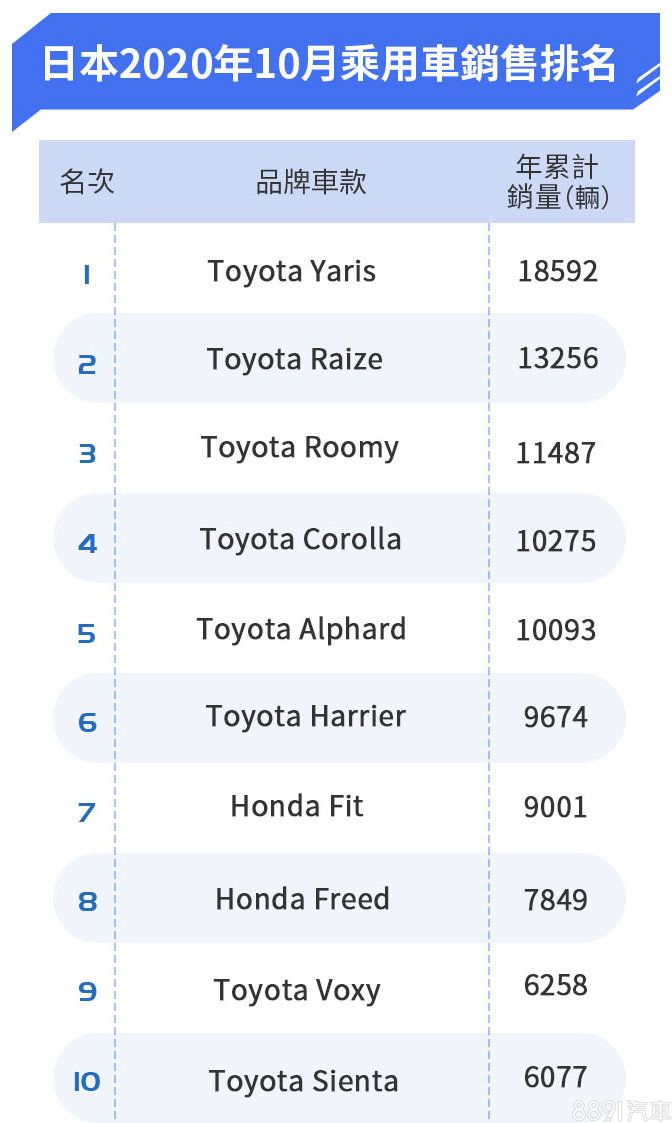
Task: Click the Toyota Alphard sales figure 10093
Action: point(556,630)
